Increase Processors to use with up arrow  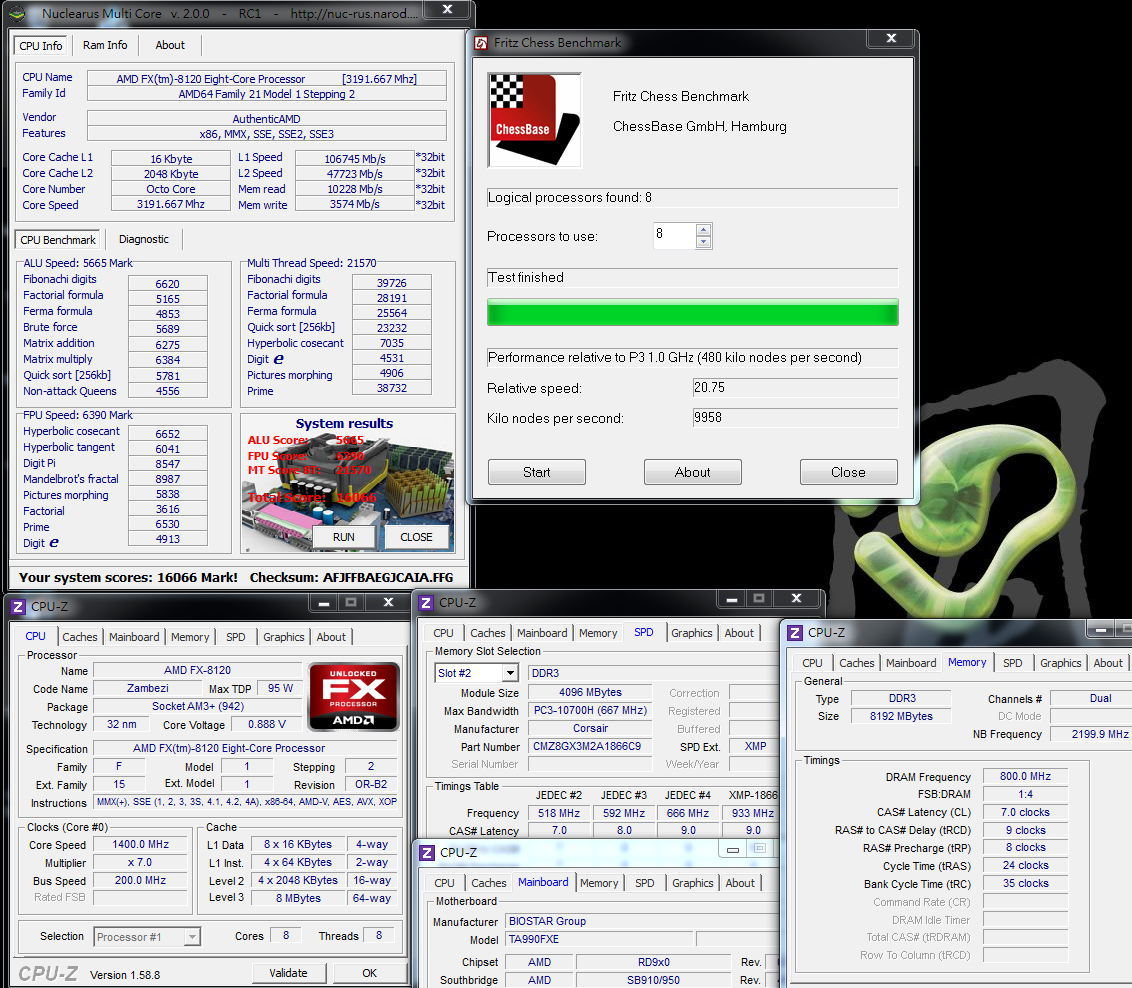704,229
